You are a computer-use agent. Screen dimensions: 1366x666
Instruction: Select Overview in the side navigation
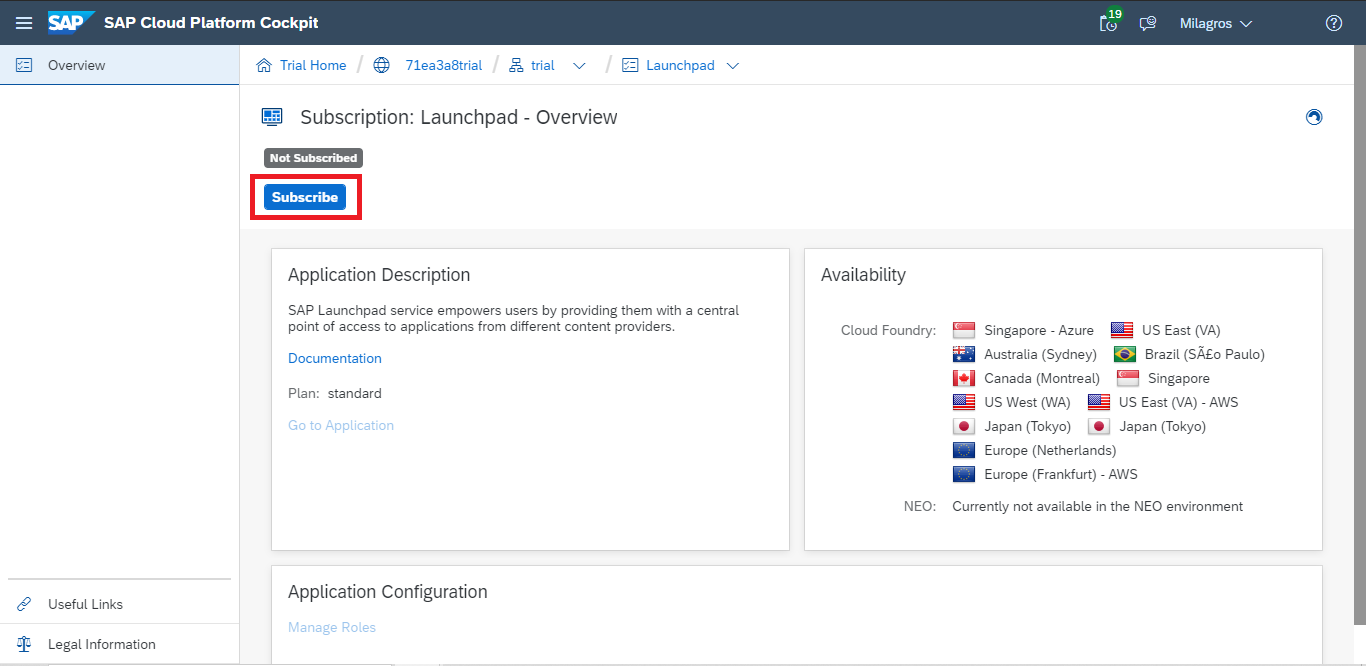tap(76, 65)
